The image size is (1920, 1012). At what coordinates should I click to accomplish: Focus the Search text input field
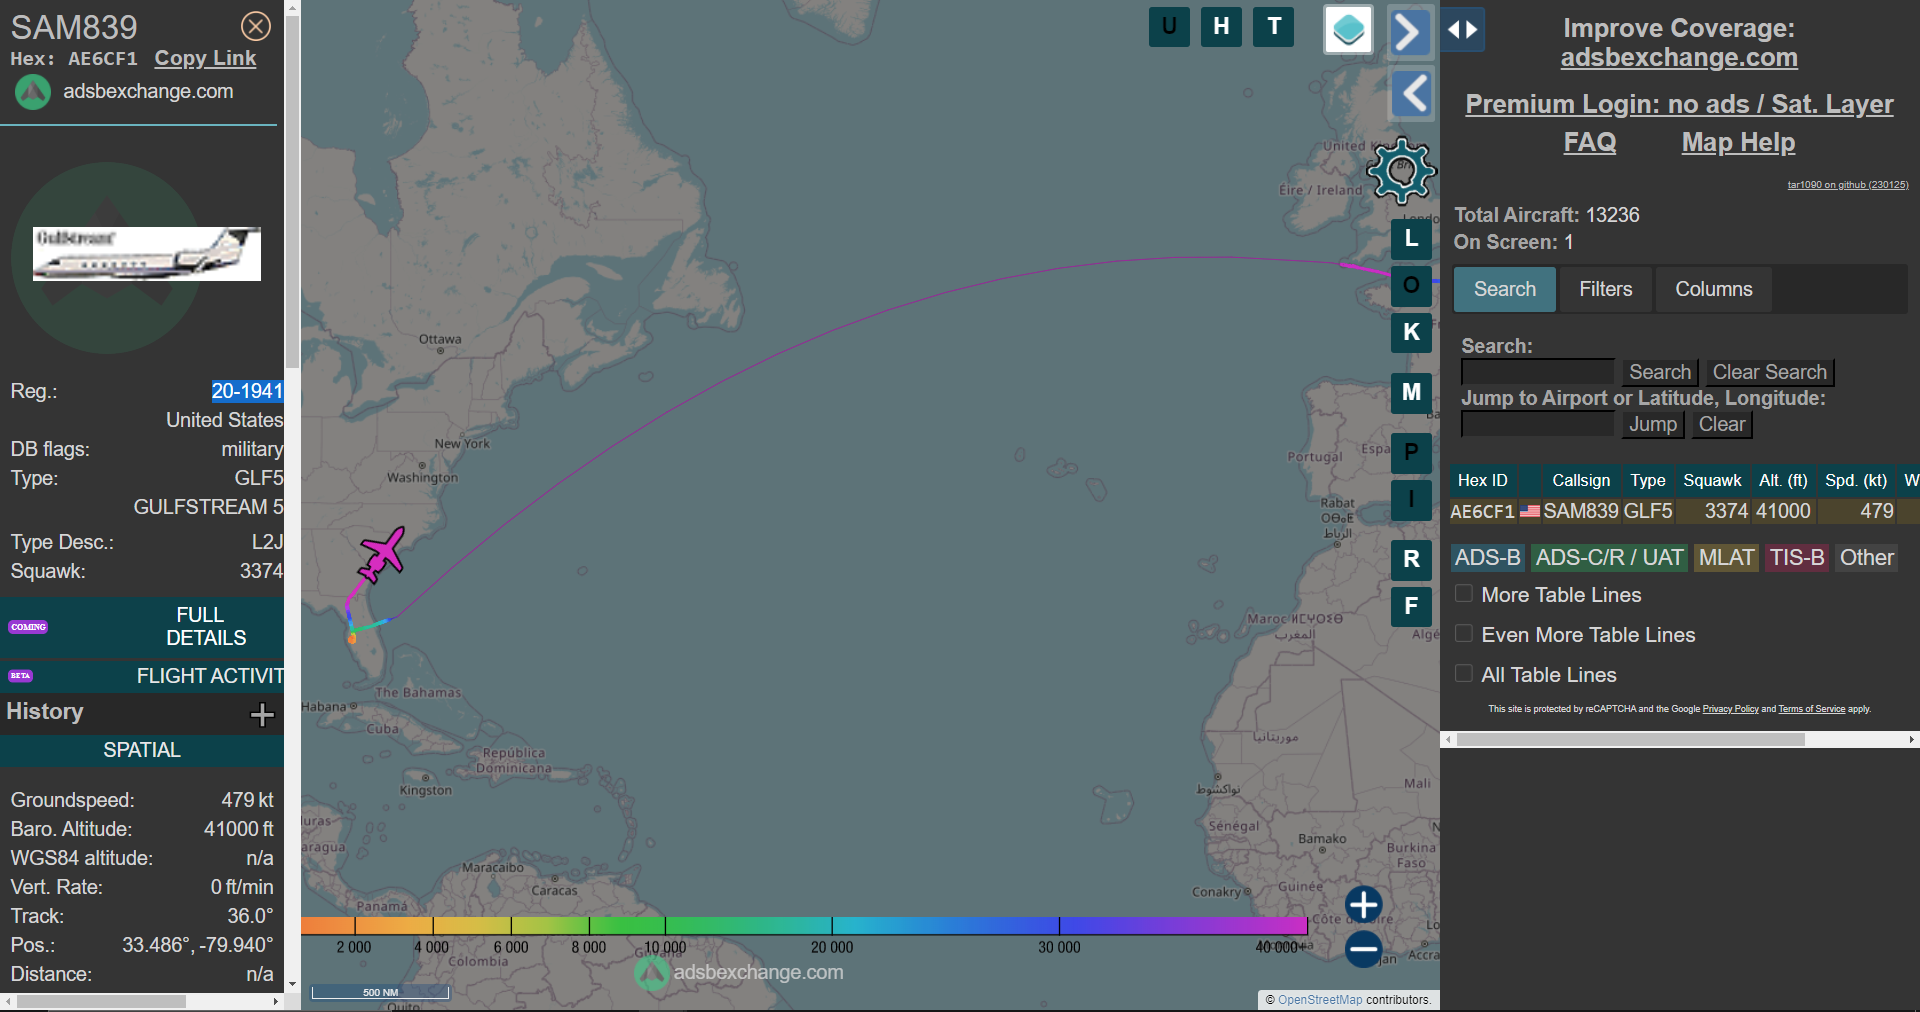[1537, 372]
